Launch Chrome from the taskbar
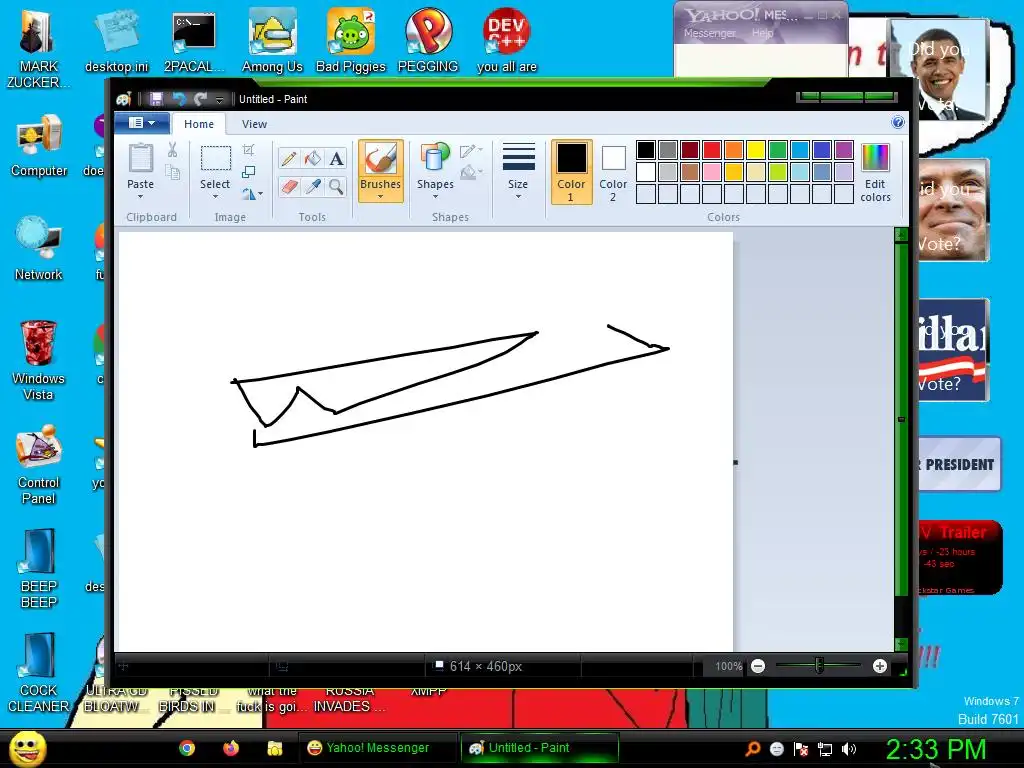This screenshot has width=1024, height=768. (187, 748)
